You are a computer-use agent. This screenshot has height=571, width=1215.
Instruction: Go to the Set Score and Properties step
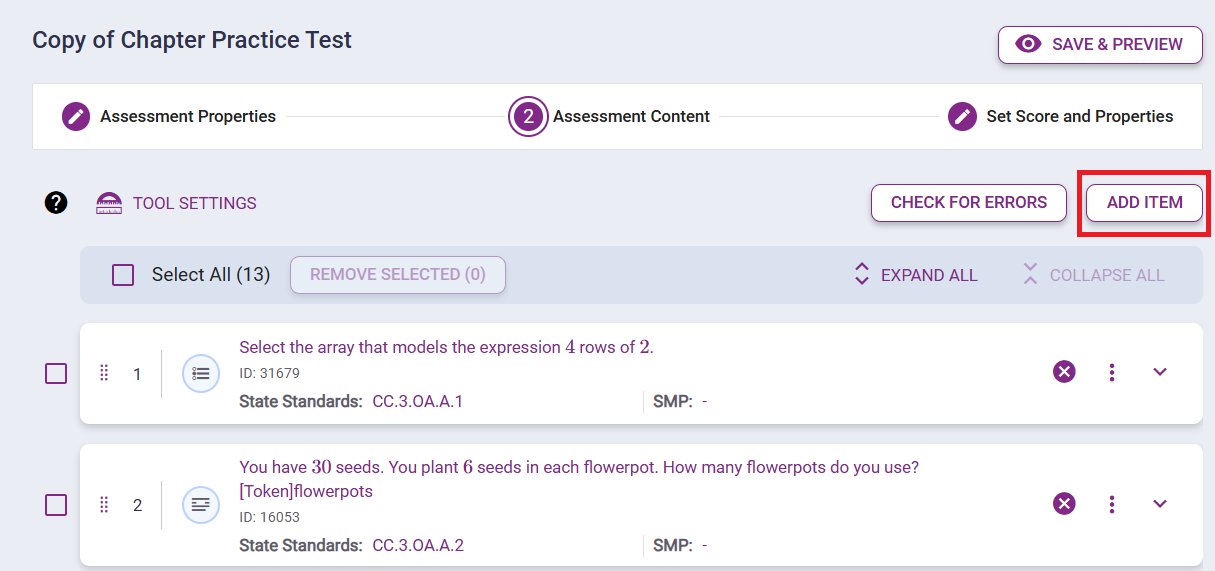tap(1061, 117)
